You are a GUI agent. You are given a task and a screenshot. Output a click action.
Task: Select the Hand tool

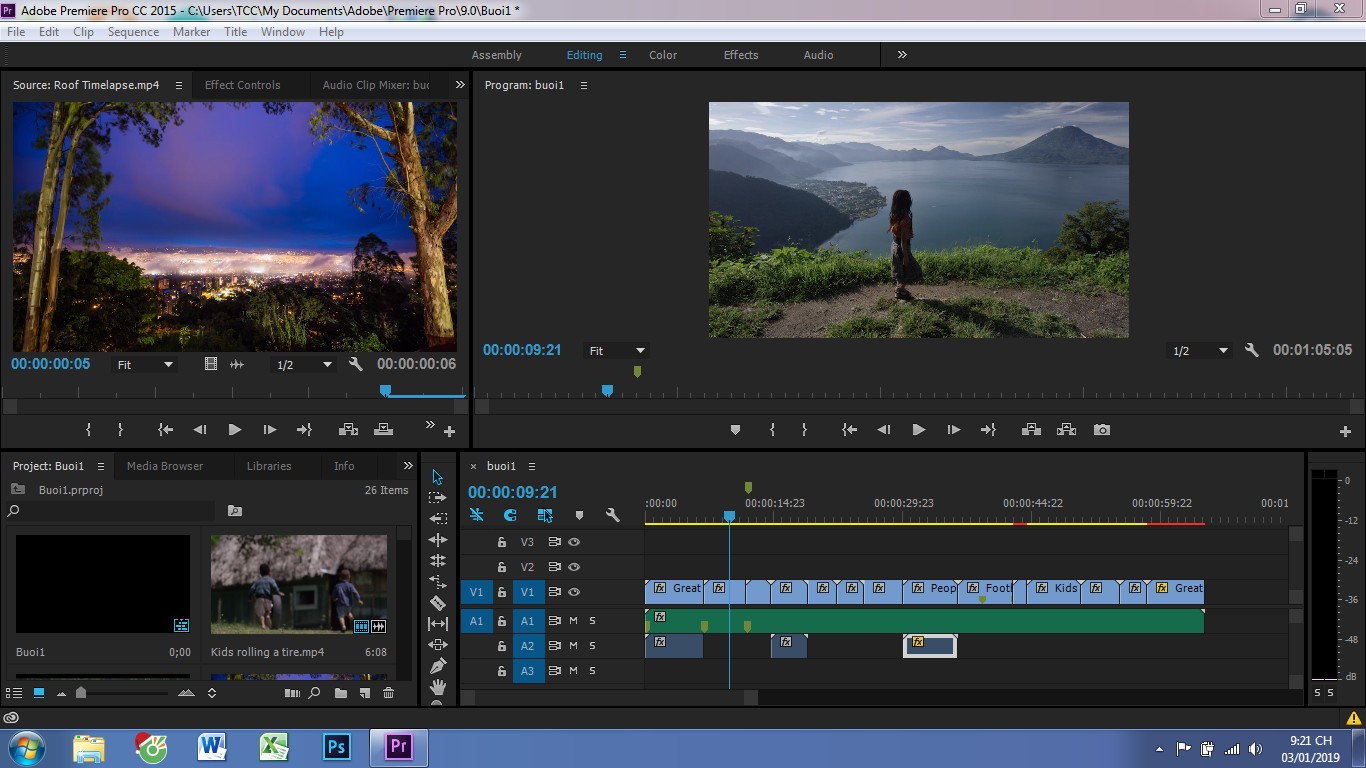(x=437, y=687)
